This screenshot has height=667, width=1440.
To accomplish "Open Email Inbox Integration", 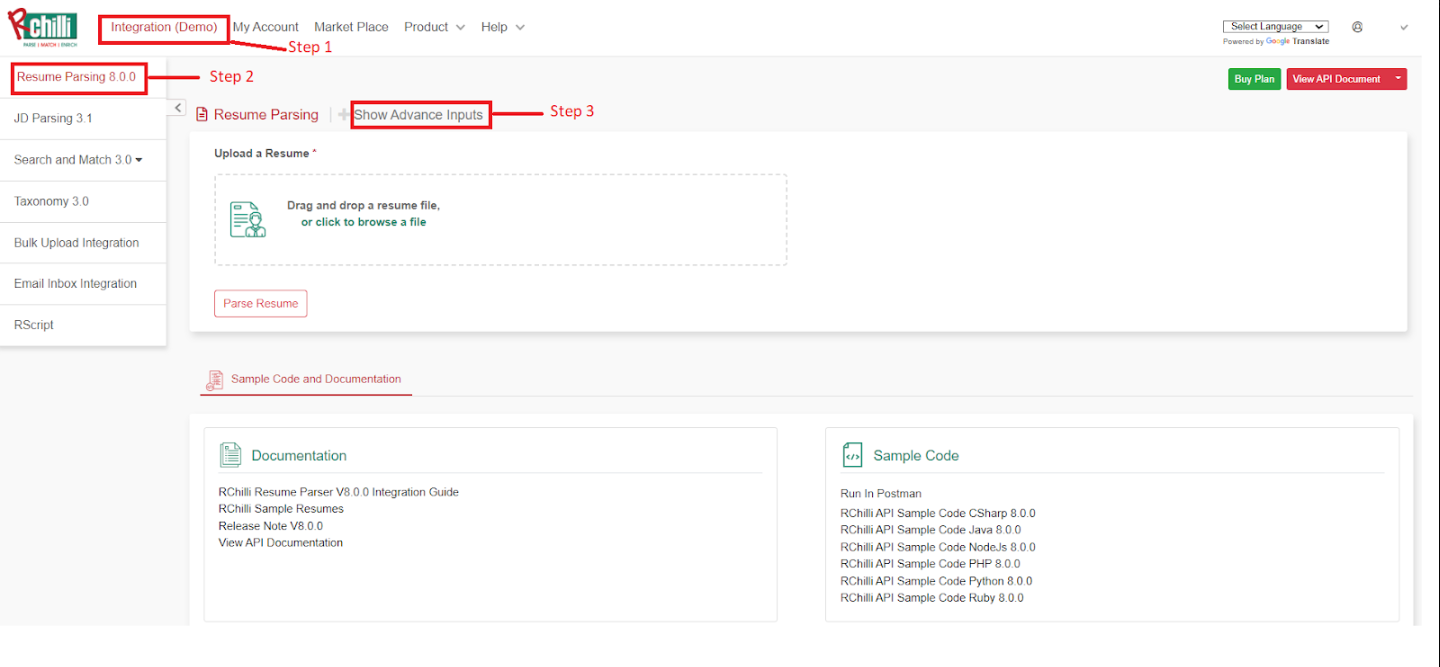I will pos(75,284).
